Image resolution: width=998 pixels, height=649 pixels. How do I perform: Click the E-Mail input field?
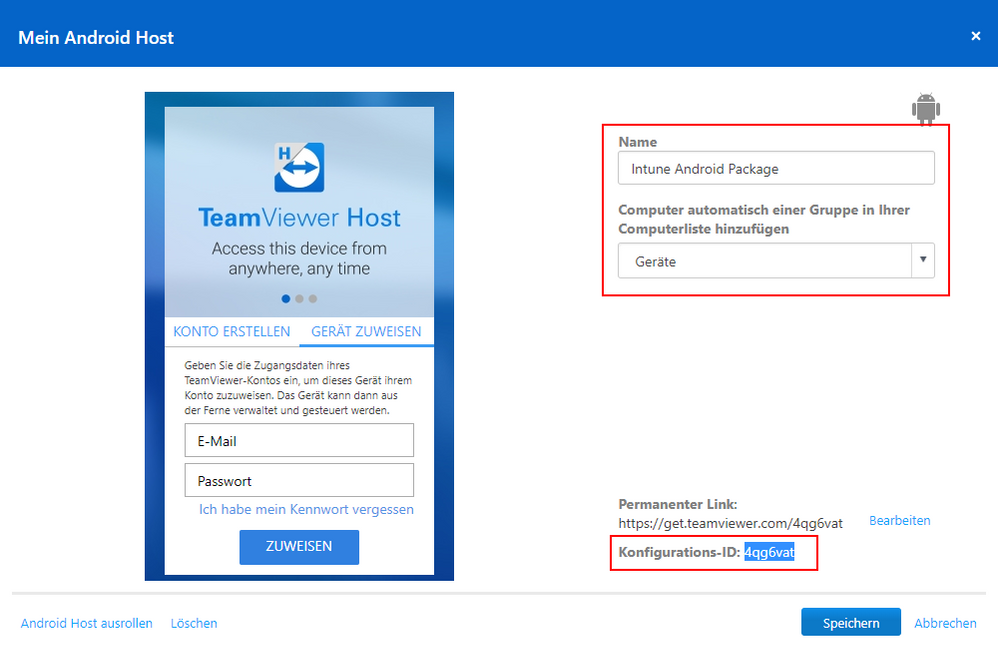point(299,440)
